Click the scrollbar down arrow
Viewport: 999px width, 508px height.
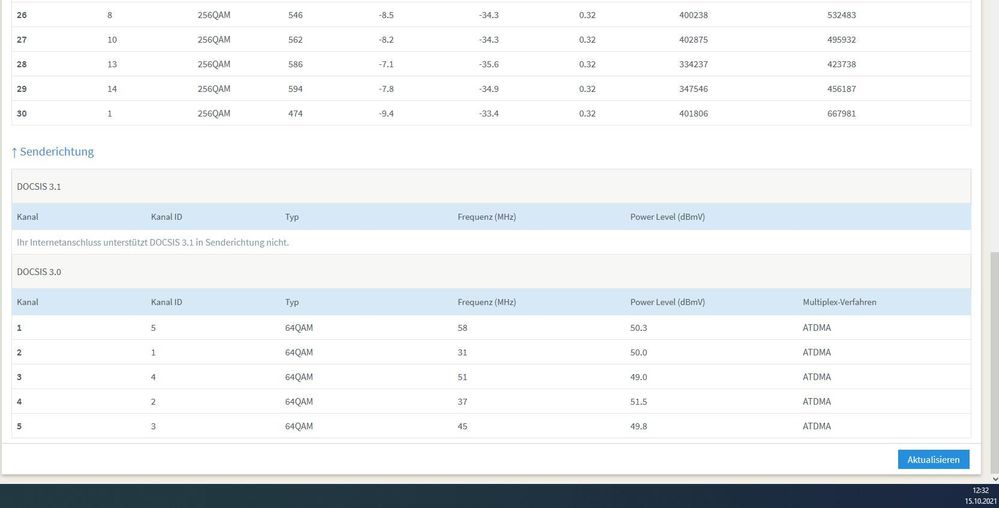pos(994,479)
